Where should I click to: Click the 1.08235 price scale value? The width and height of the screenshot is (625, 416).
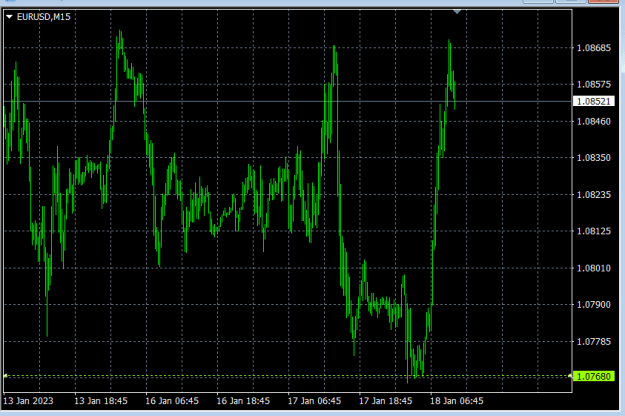(x=594, y=194)
